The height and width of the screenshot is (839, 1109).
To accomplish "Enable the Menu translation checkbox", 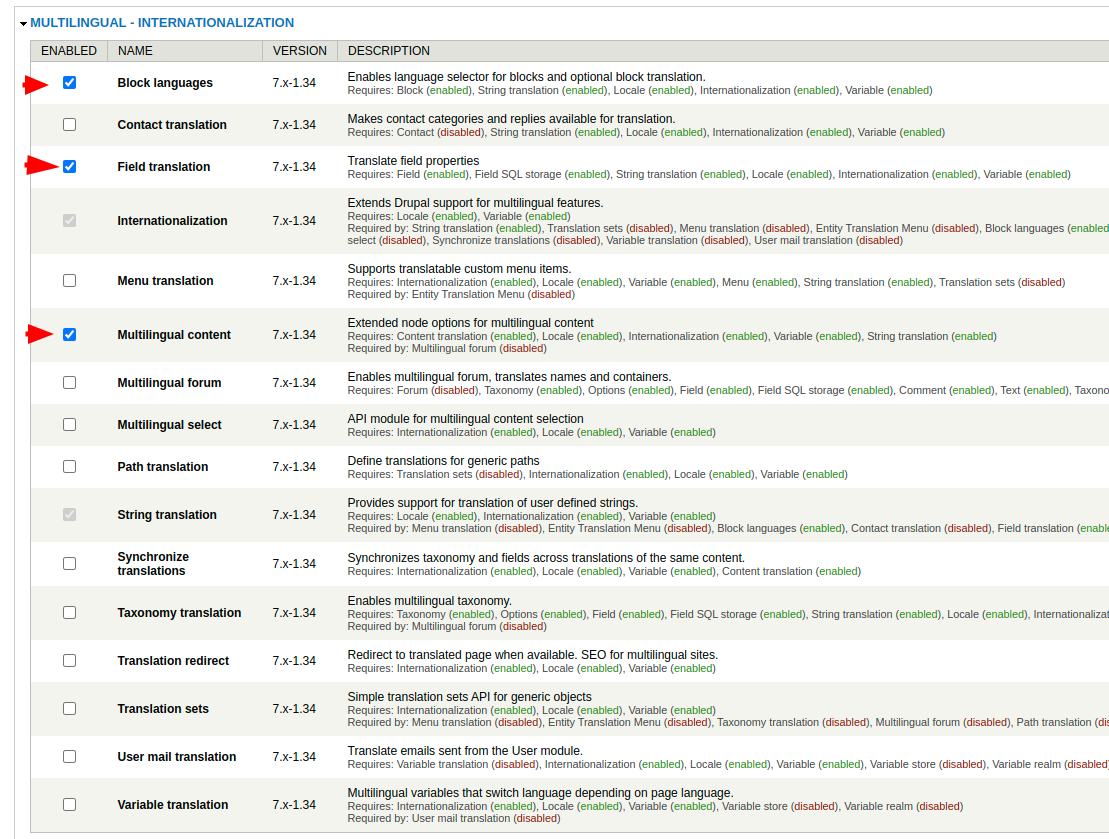I will click(69, 281).
